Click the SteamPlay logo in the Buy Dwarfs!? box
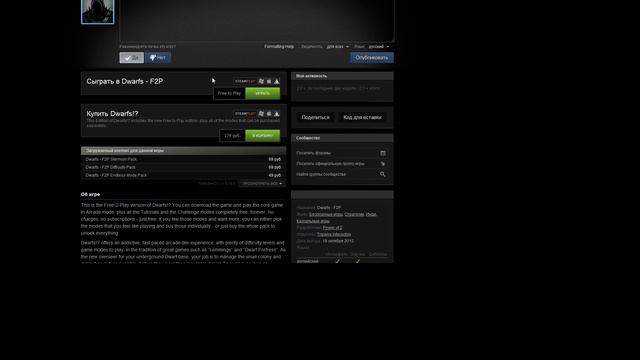Viewport: 640px width, 360px height. pos(245,113)
